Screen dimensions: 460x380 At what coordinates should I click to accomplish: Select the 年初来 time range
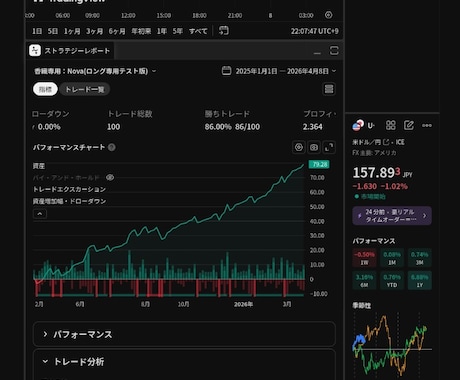(x=141, y=31)
